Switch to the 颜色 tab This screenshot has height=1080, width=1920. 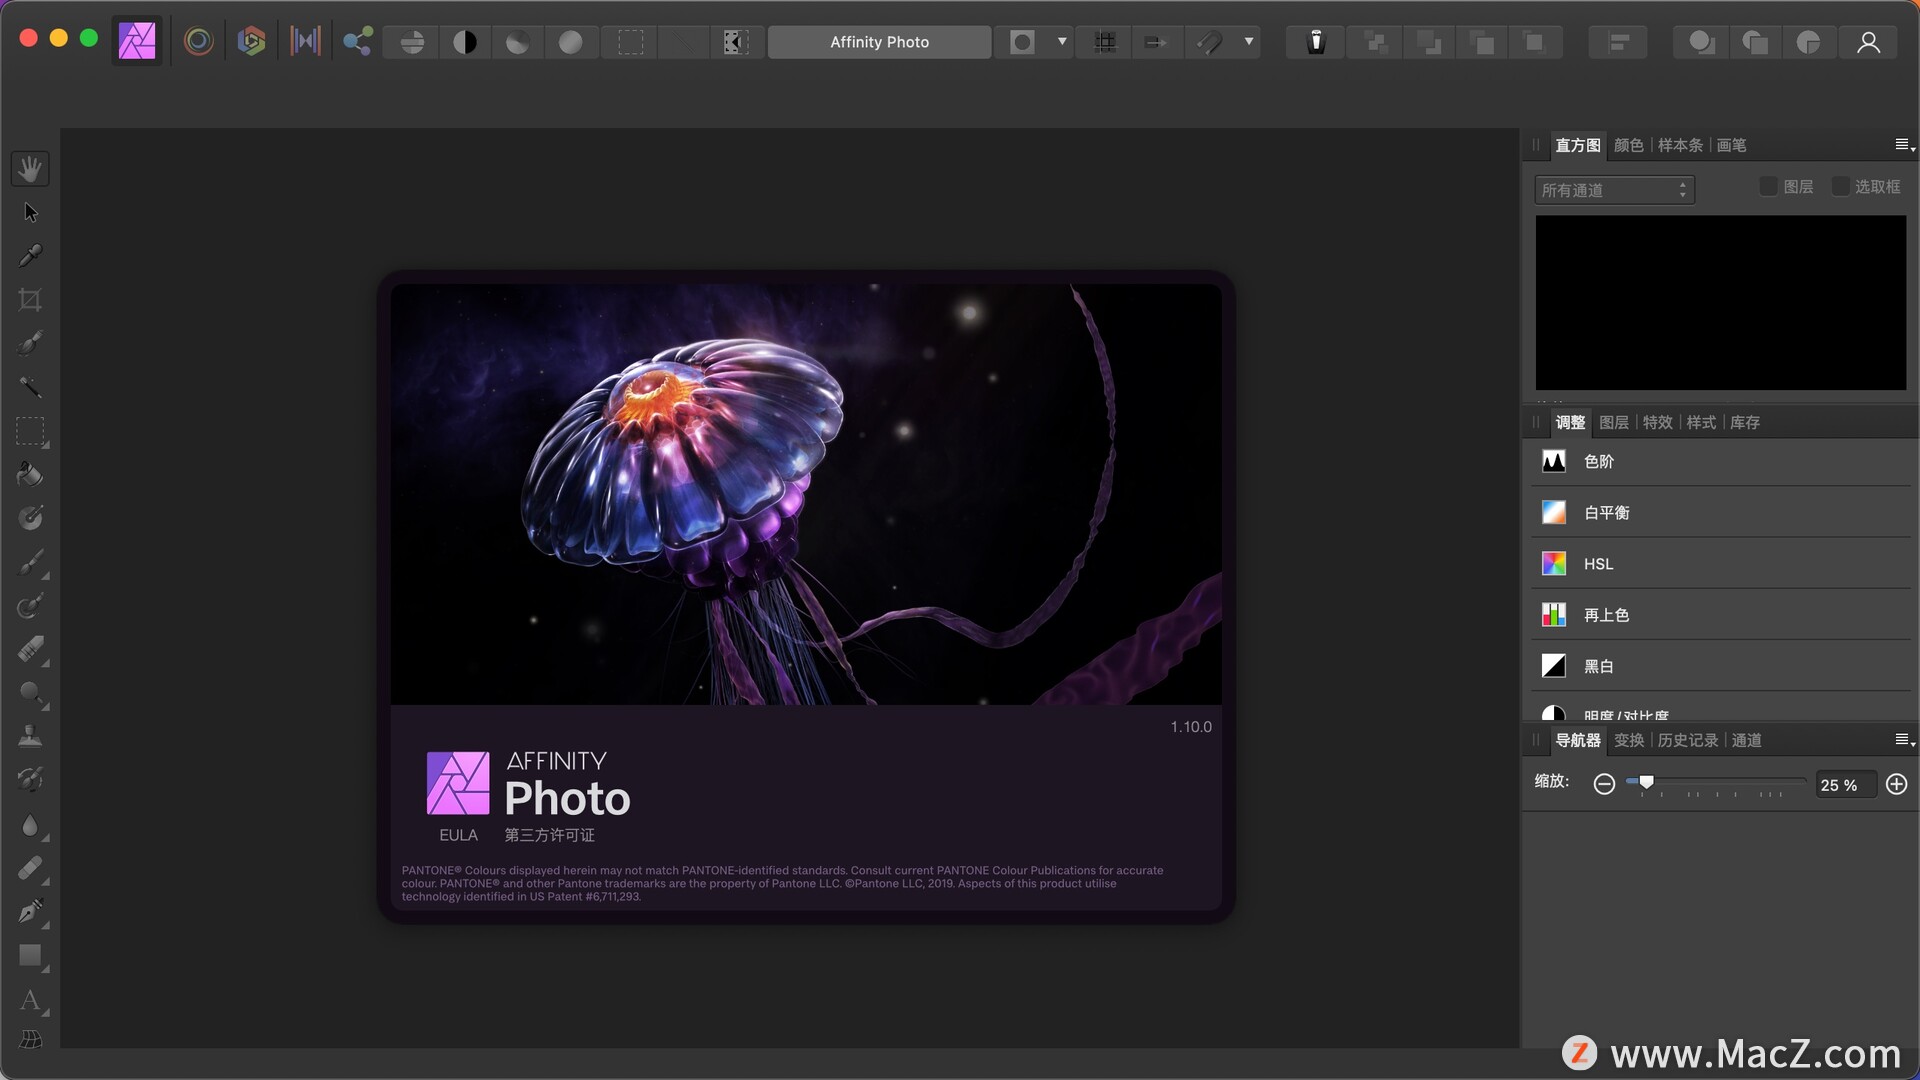(x=1628, y=146)
